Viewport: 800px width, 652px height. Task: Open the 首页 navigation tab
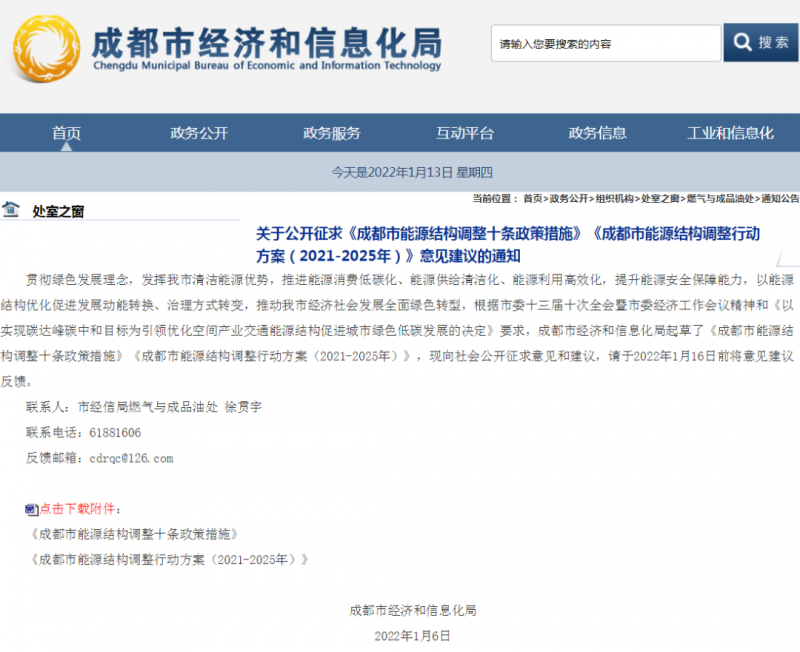pyautogui.click(x=67, y=133)
